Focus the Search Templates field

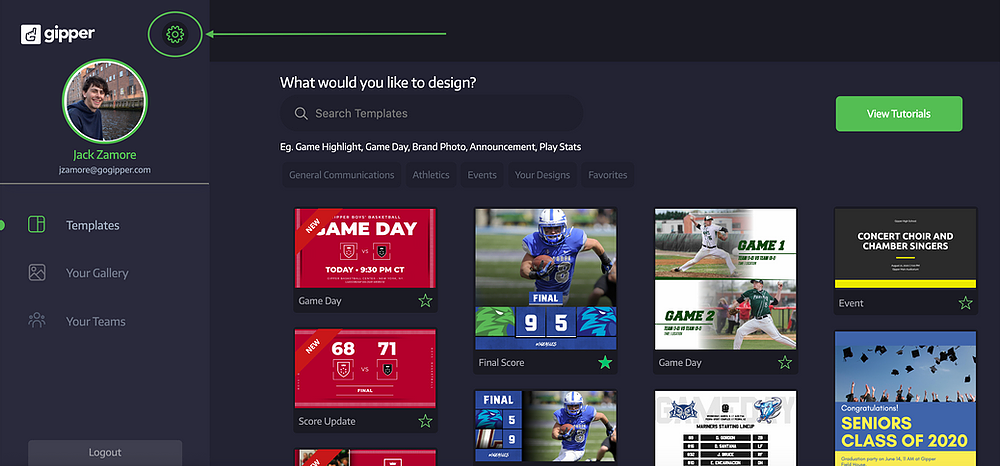tap(431, 113)
